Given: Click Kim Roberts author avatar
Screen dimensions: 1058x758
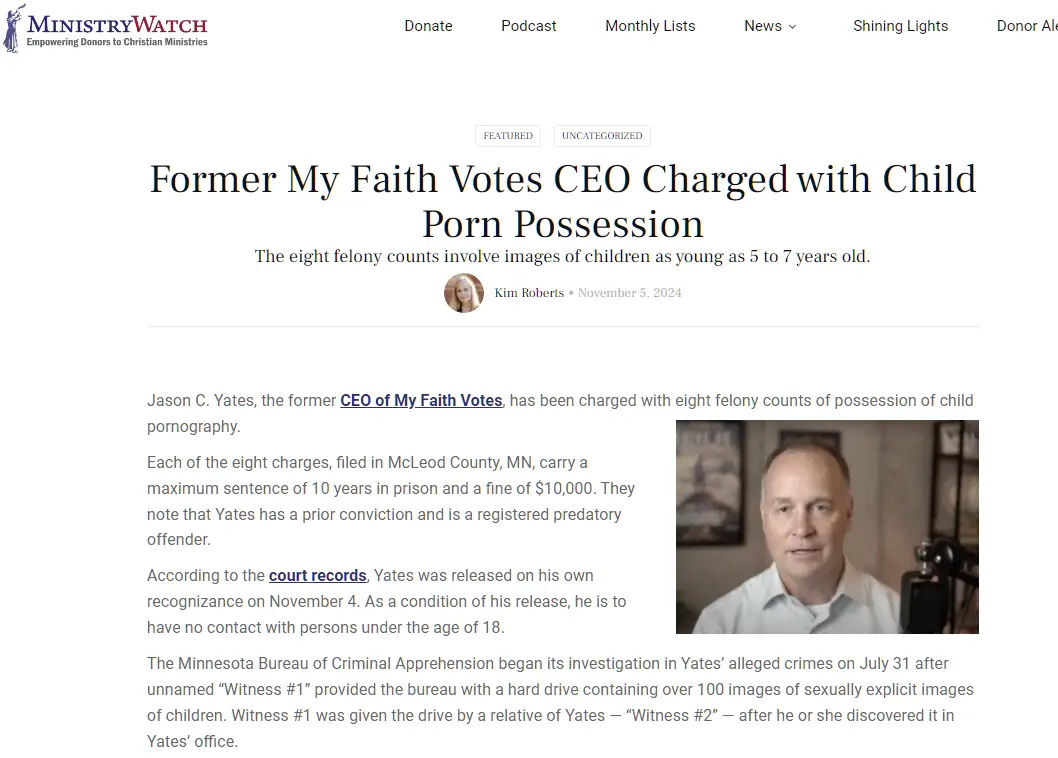Looking at the screenshot, I should (x=464, y=293).
